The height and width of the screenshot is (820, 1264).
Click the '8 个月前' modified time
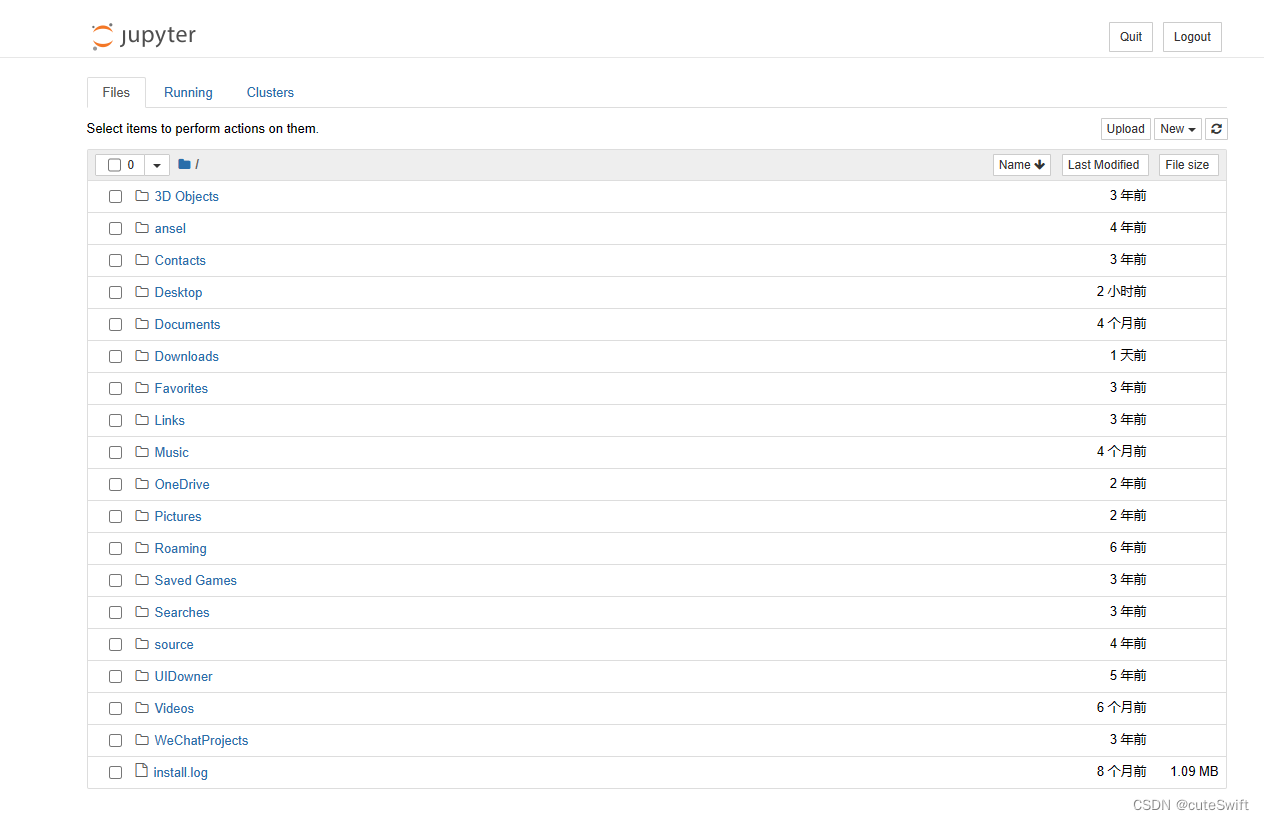1122,772
